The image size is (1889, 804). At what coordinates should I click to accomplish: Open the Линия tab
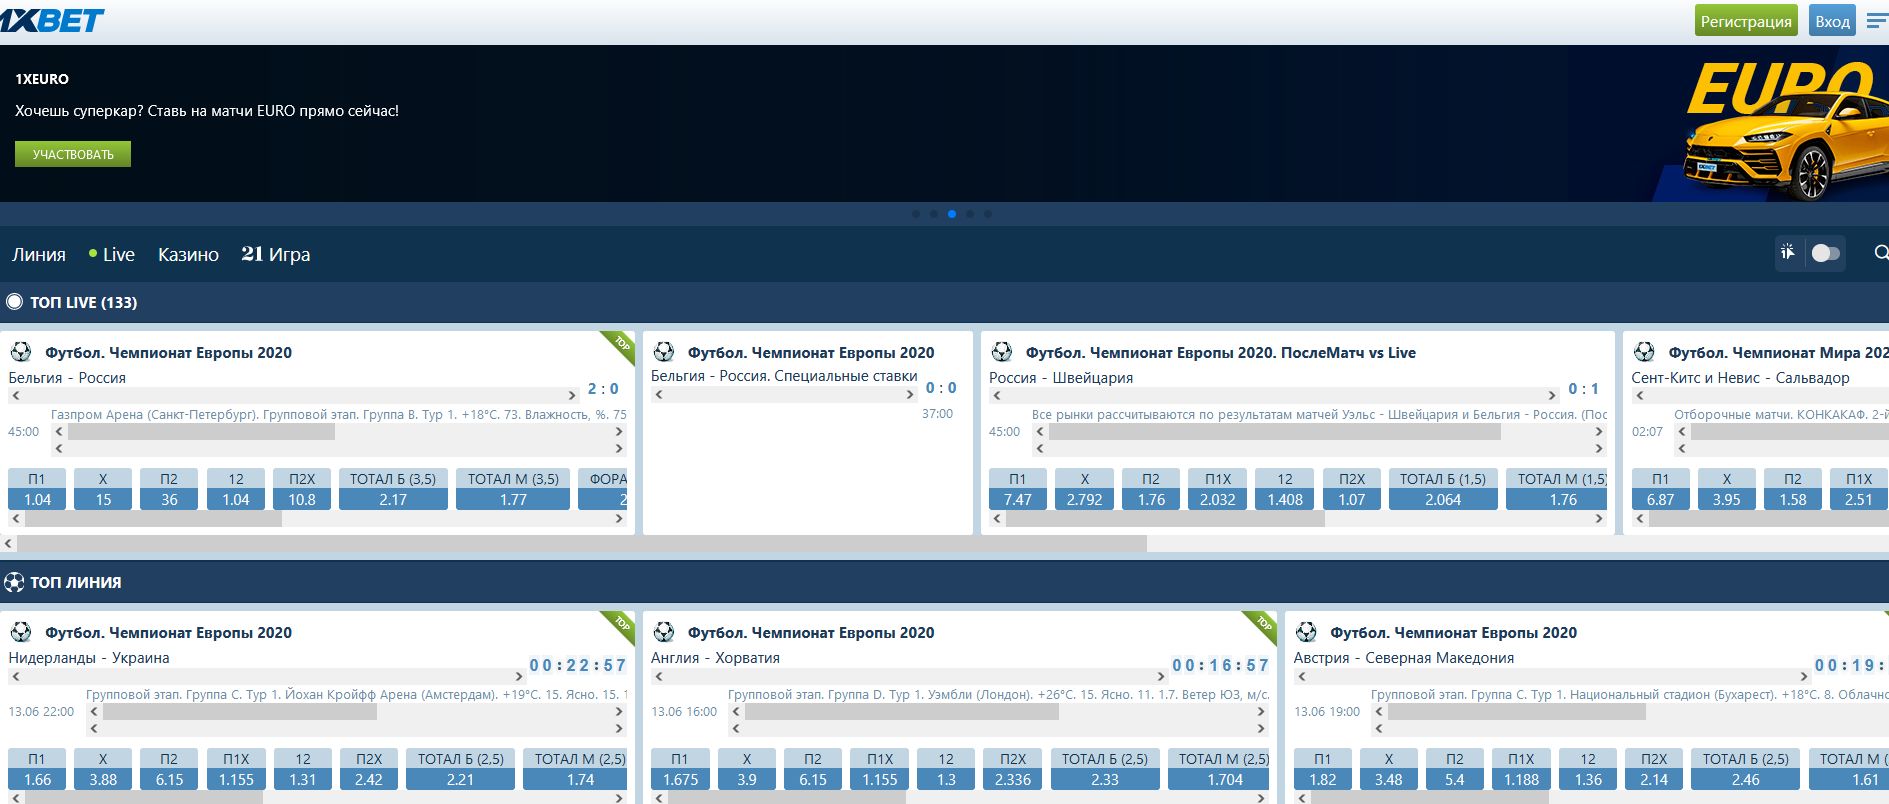click(39, 255)
